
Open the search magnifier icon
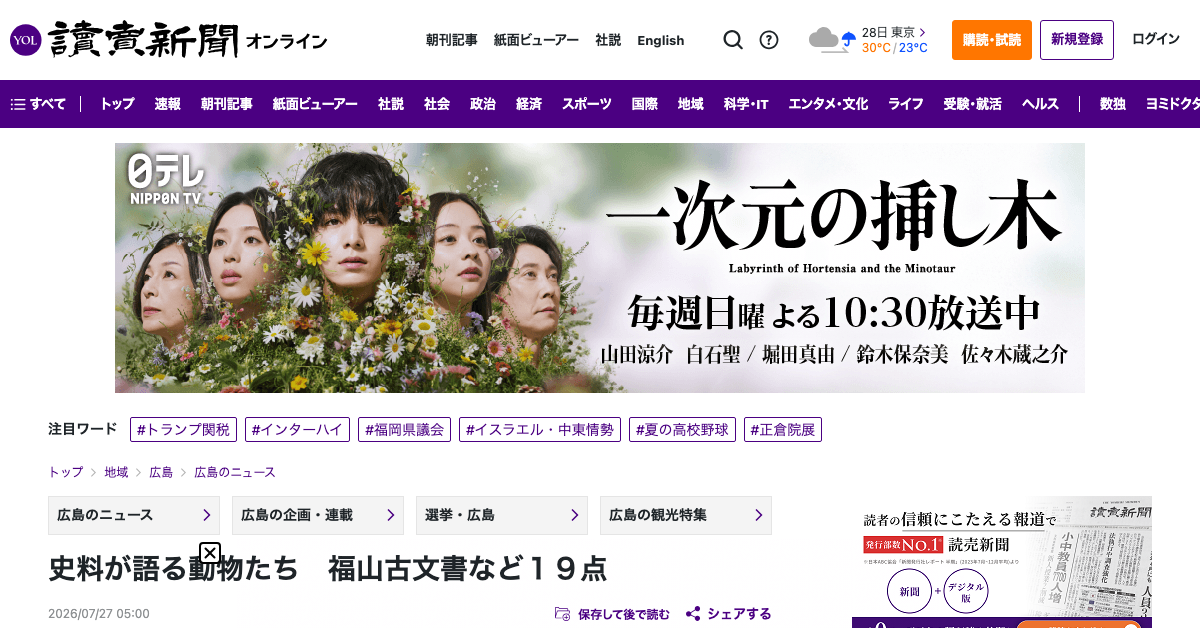click(733, 40)
